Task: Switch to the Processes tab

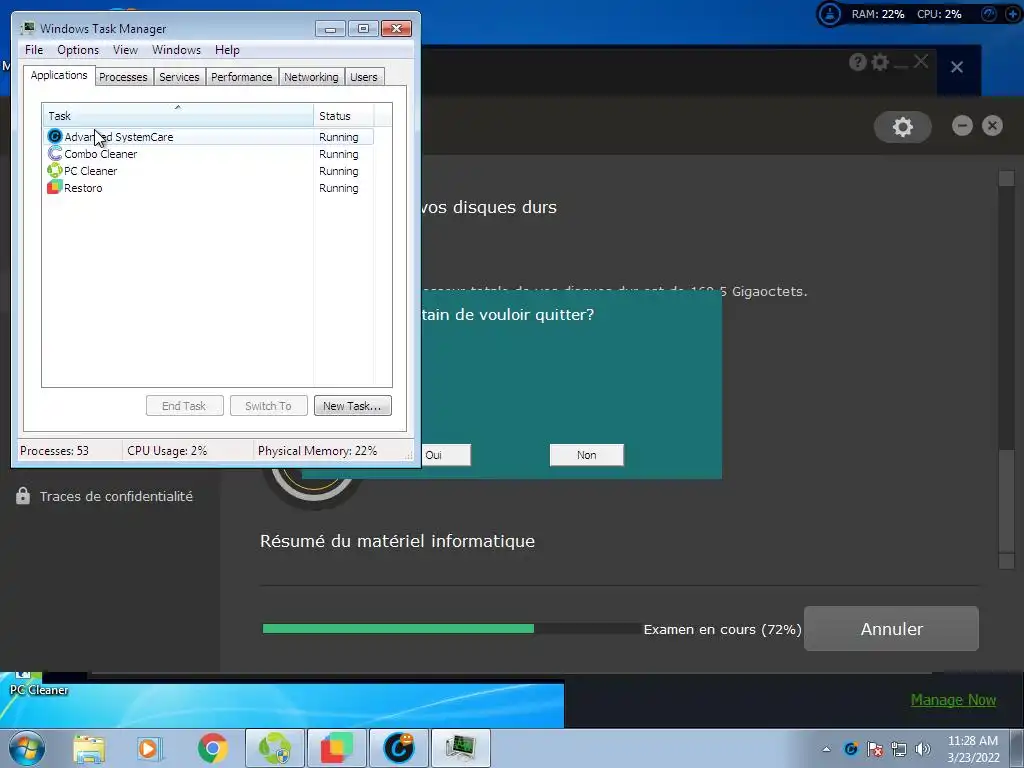Action: coord(123,77)
